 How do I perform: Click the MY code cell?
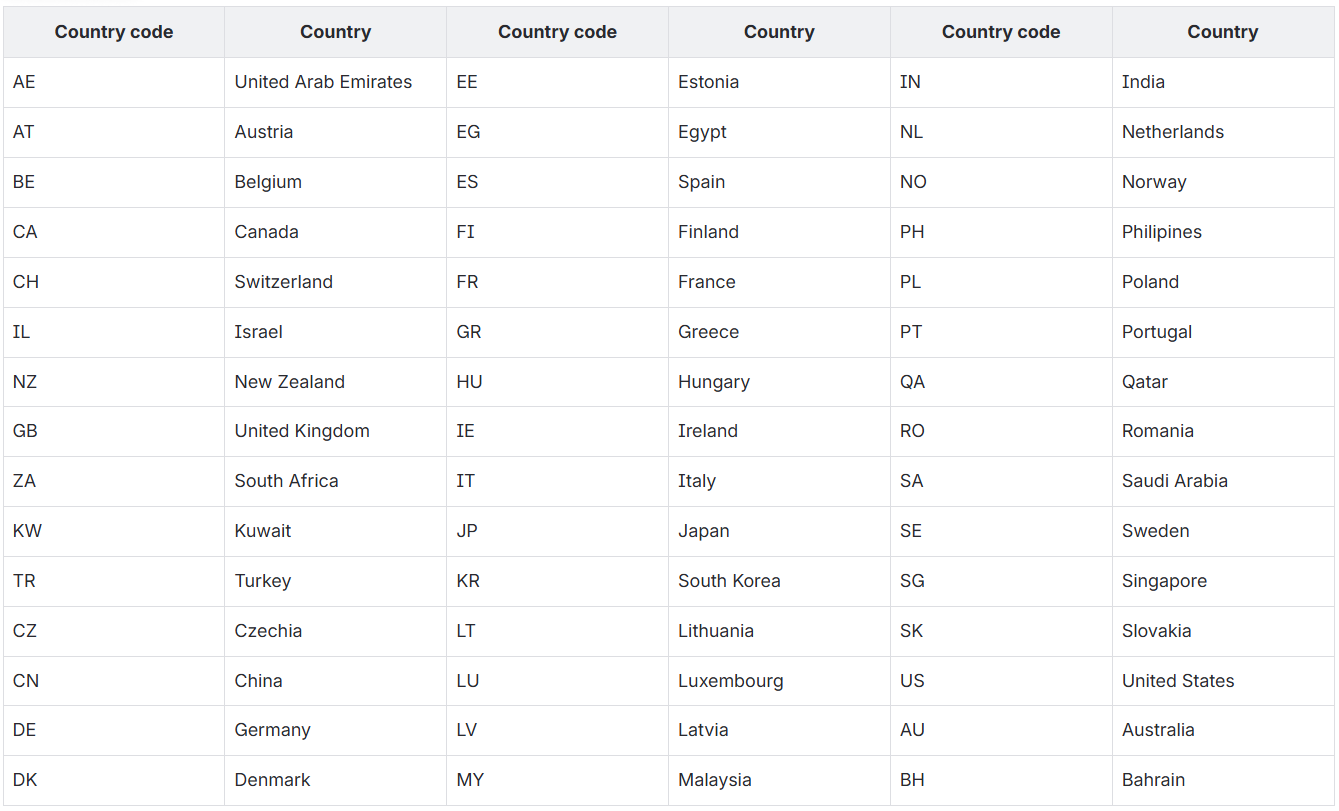pyautogui.click(x=469, y=780)
